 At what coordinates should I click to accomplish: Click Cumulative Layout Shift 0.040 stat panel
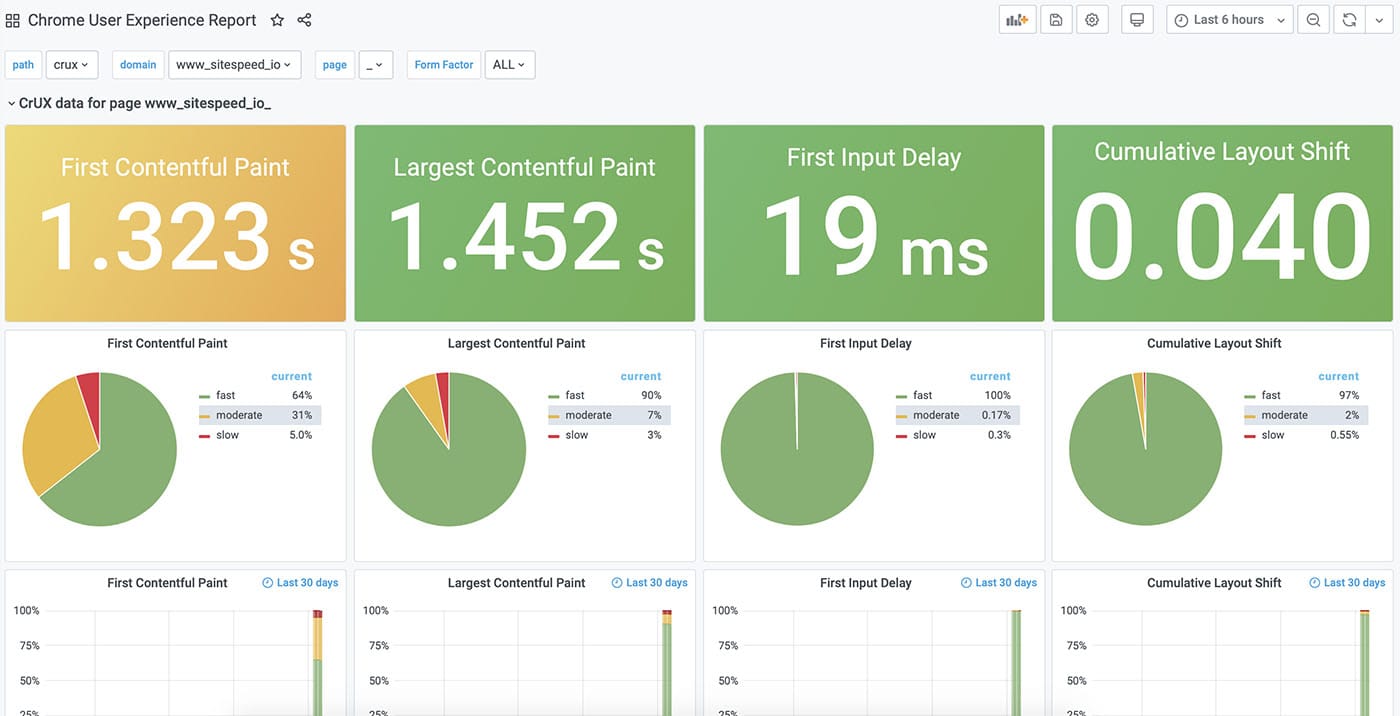(x=1222, y=223)
